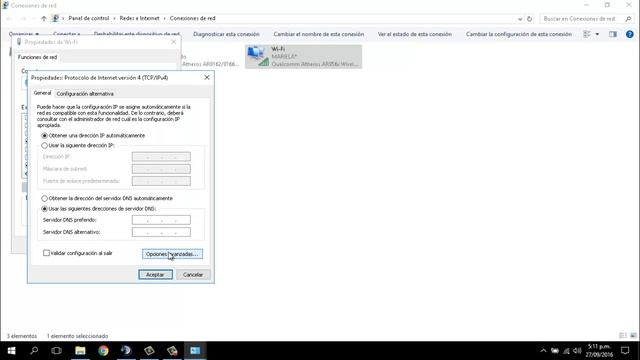Open taskbar search magnifier icon

click(x=34, y=351)
